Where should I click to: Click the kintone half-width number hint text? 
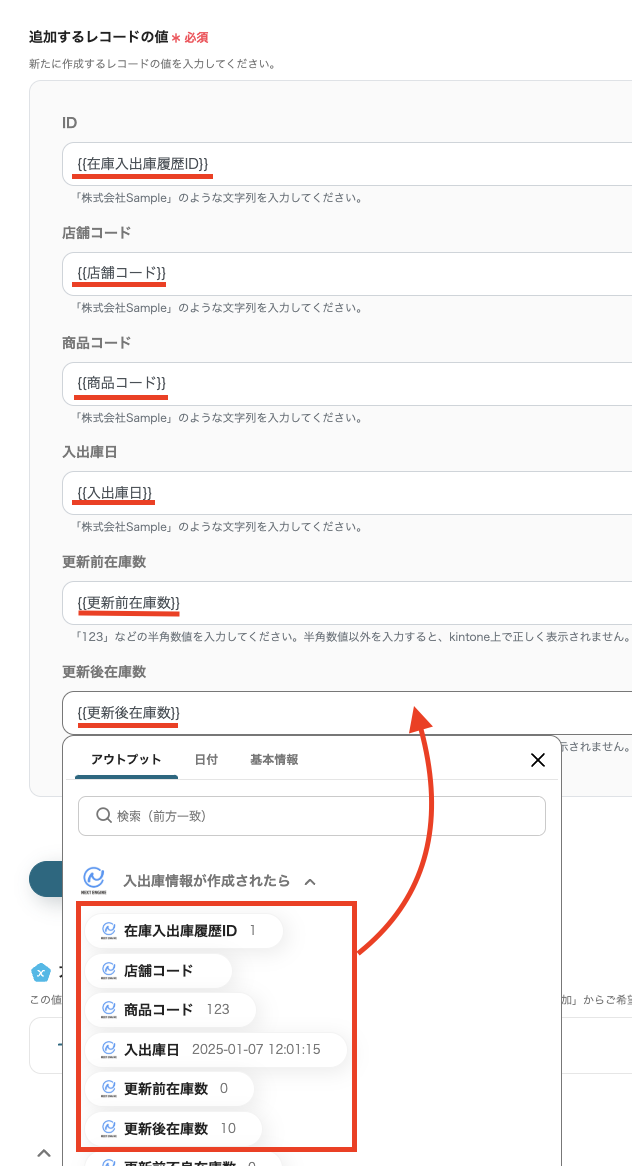click(x=353, y=638)
